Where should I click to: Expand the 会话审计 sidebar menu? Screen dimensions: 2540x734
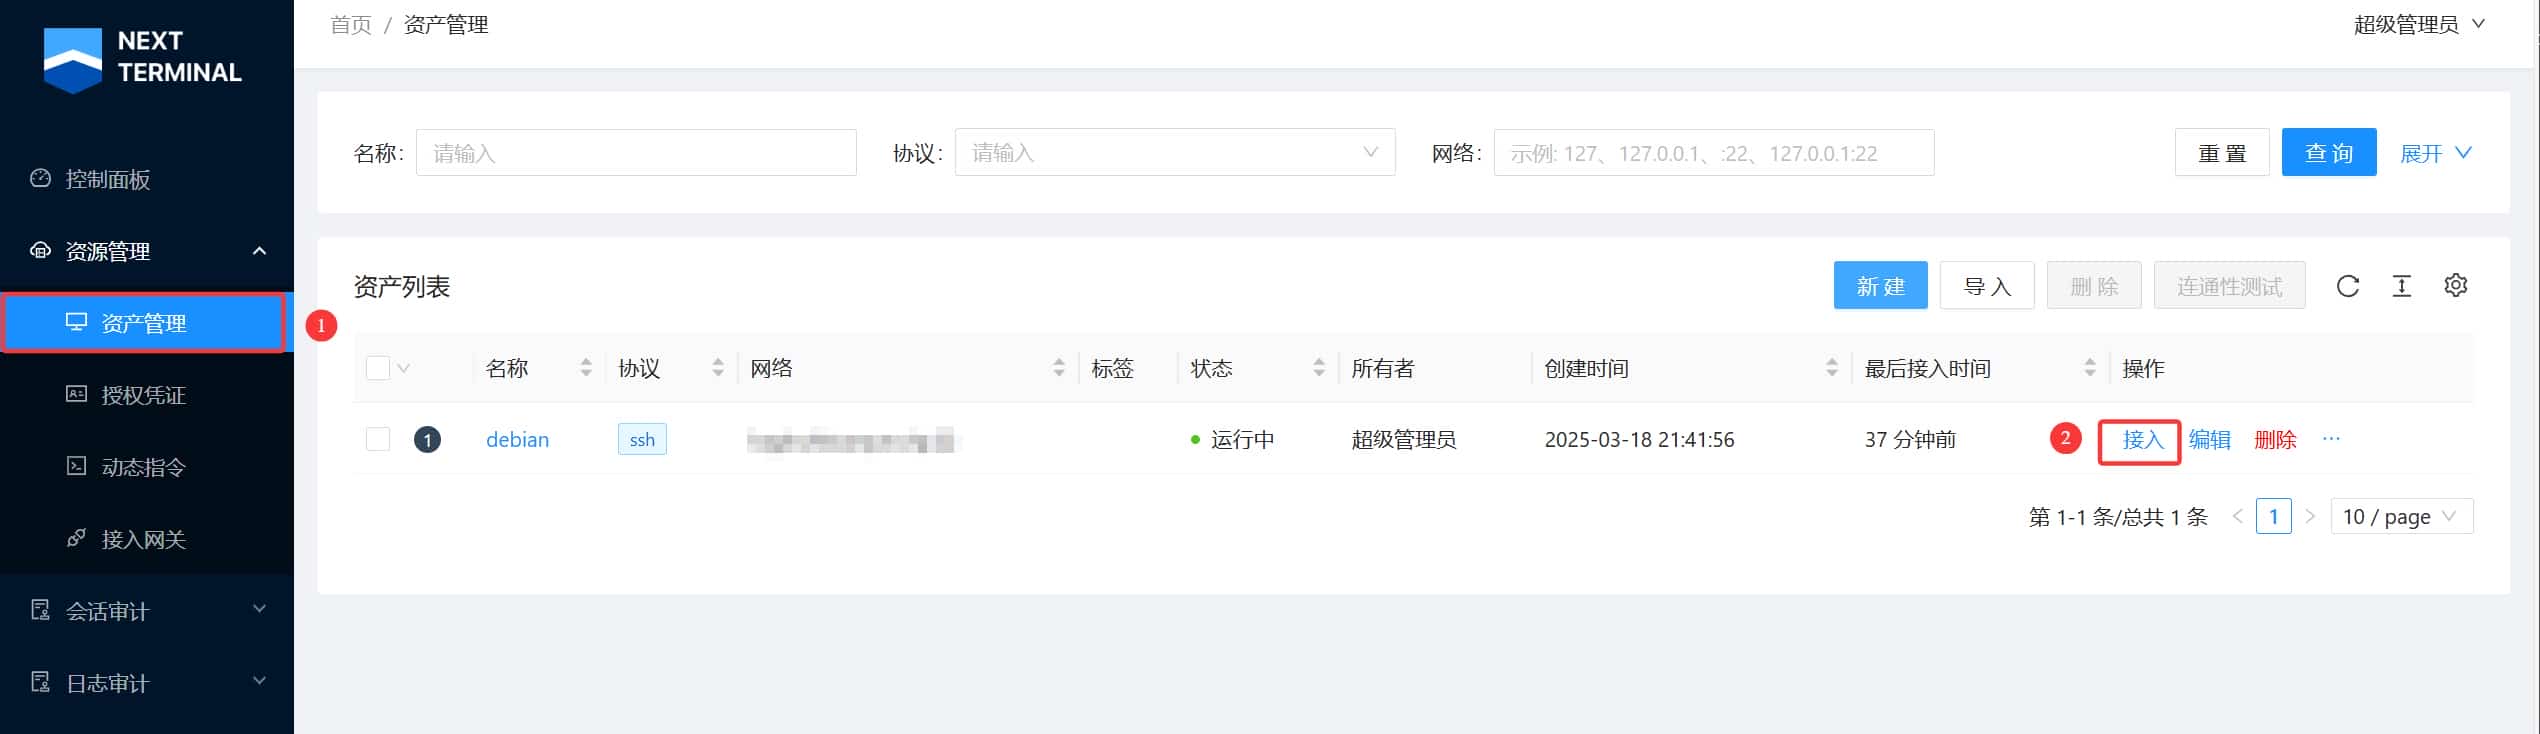pyautogui.click(x=147, y=611)
